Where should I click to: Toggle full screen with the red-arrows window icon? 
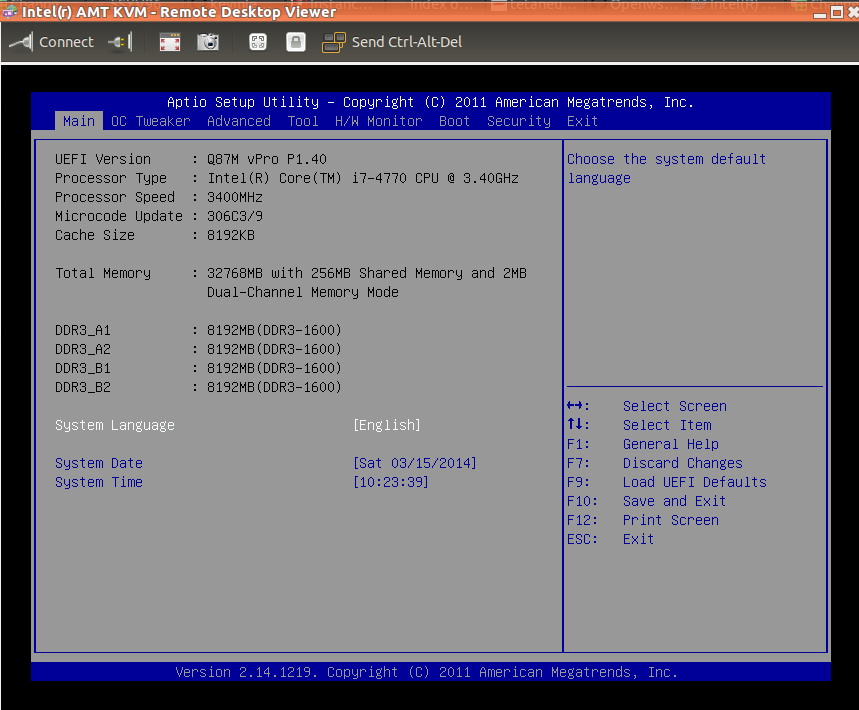click(170, 42)
